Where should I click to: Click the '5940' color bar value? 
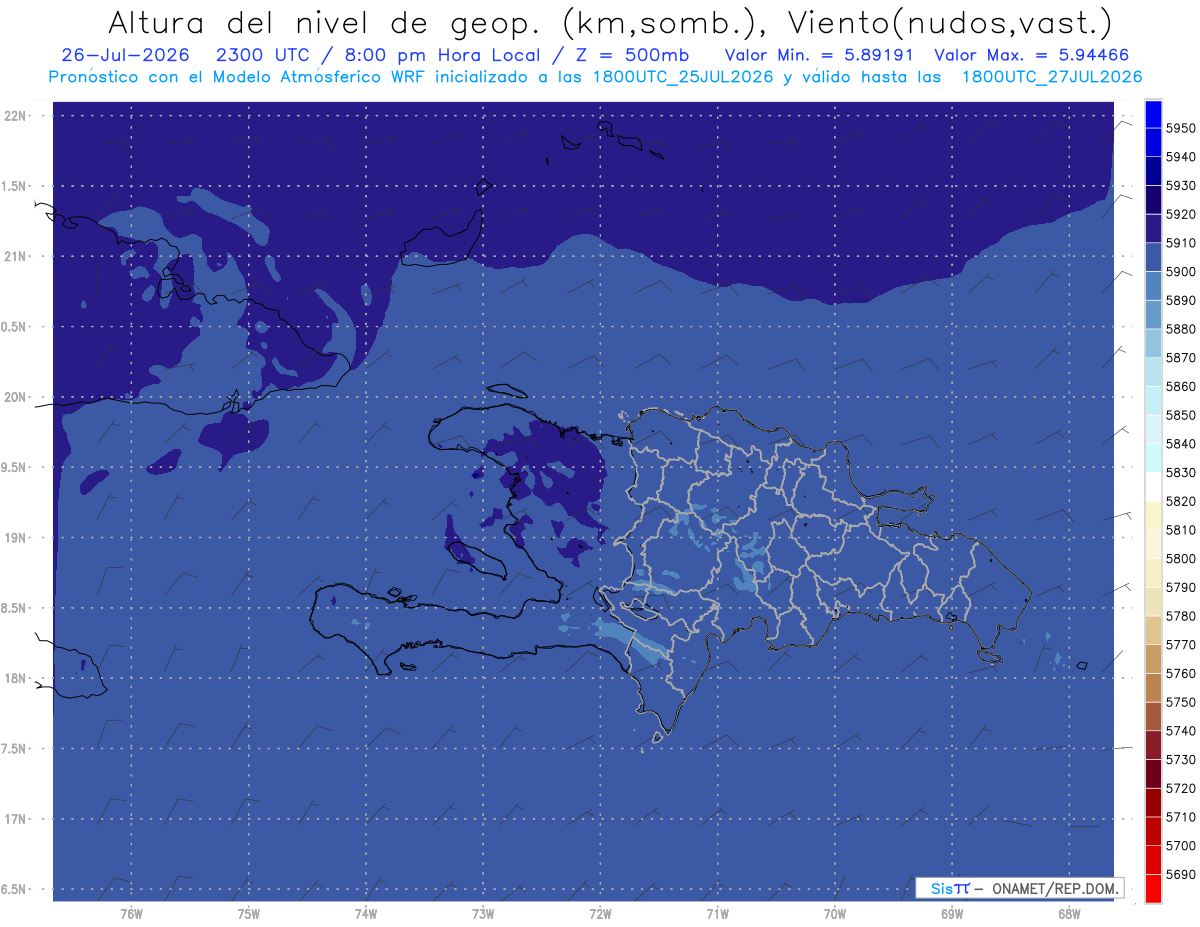click(1180, 157)
